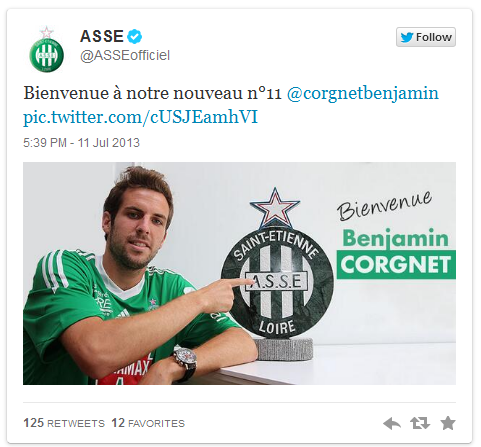Click the Bienvenue handwritten text in image

384,207
